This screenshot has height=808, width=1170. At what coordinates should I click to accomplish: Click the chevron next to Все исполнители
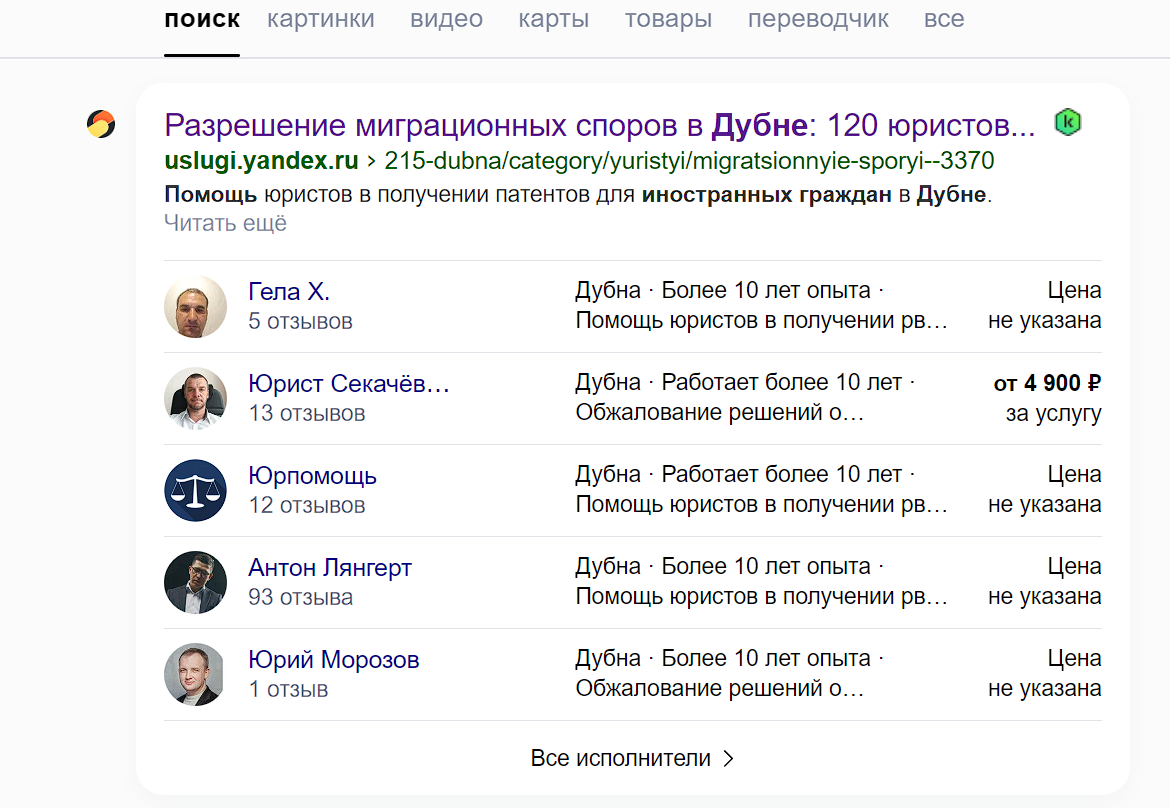[728, 759]
